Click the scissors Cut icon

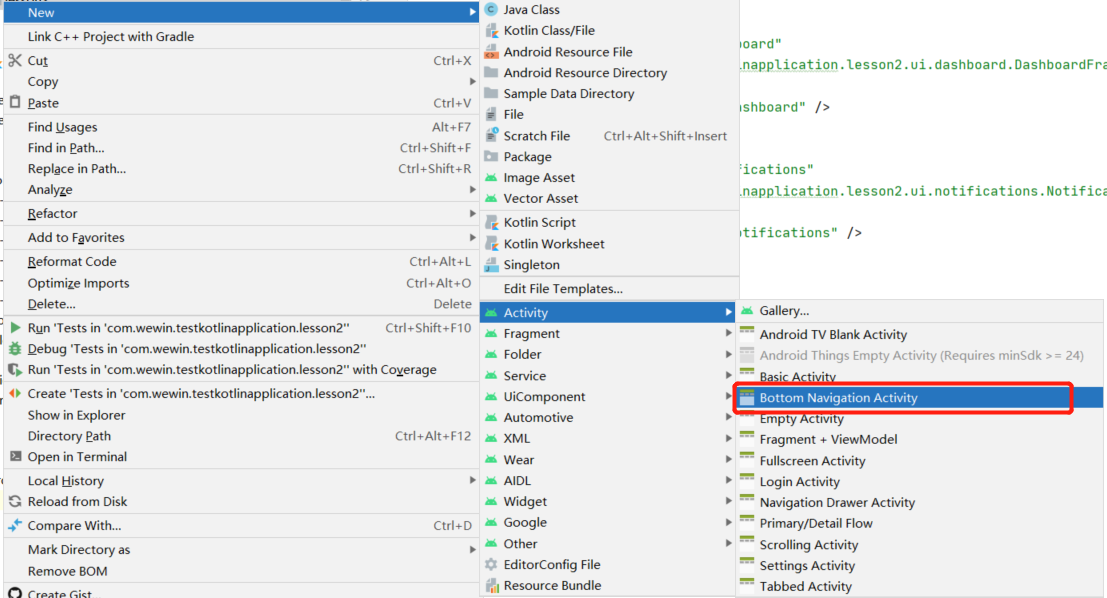[x=15, y=61]
